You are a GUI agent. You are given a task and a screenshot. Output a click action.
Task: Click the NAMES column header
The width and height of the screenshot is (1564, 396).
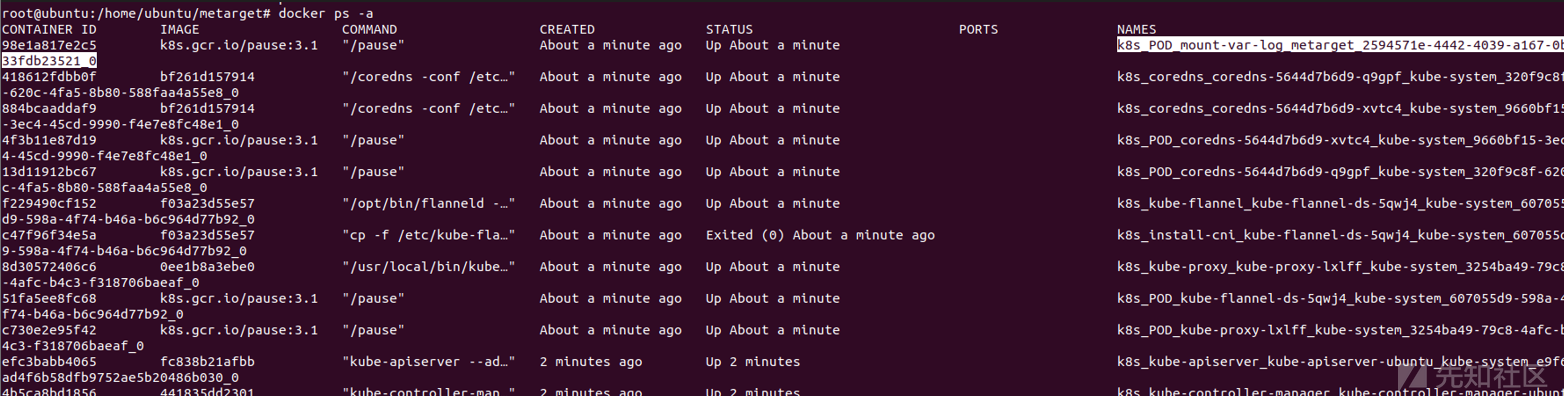[1136, 29]
